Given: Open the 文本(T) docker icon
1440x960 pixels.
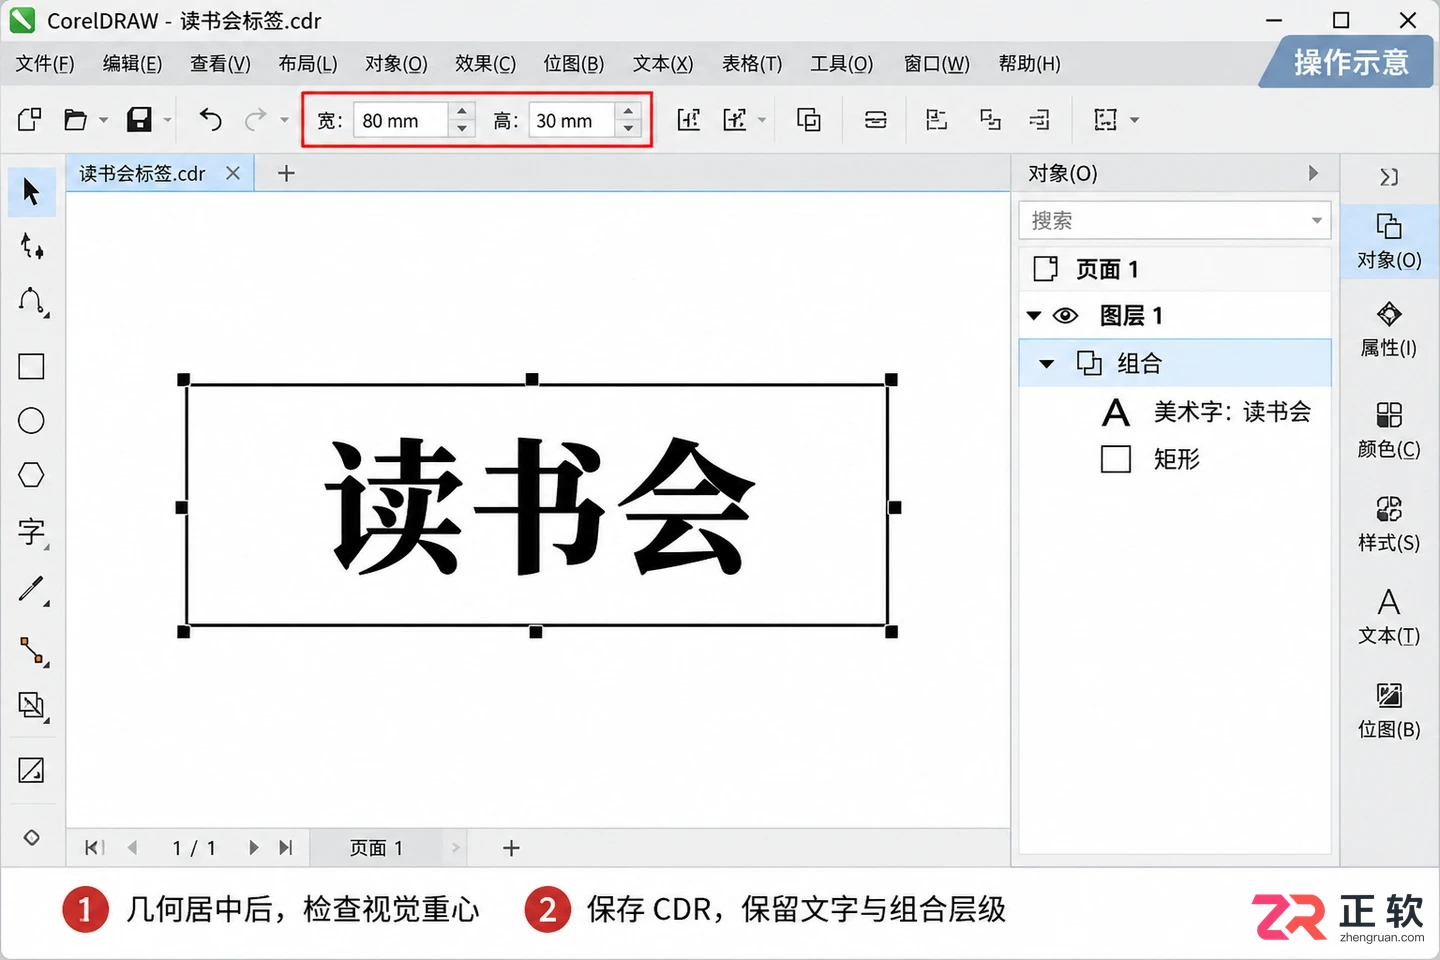Looking at the screenshot, I should coord(1389,616).
